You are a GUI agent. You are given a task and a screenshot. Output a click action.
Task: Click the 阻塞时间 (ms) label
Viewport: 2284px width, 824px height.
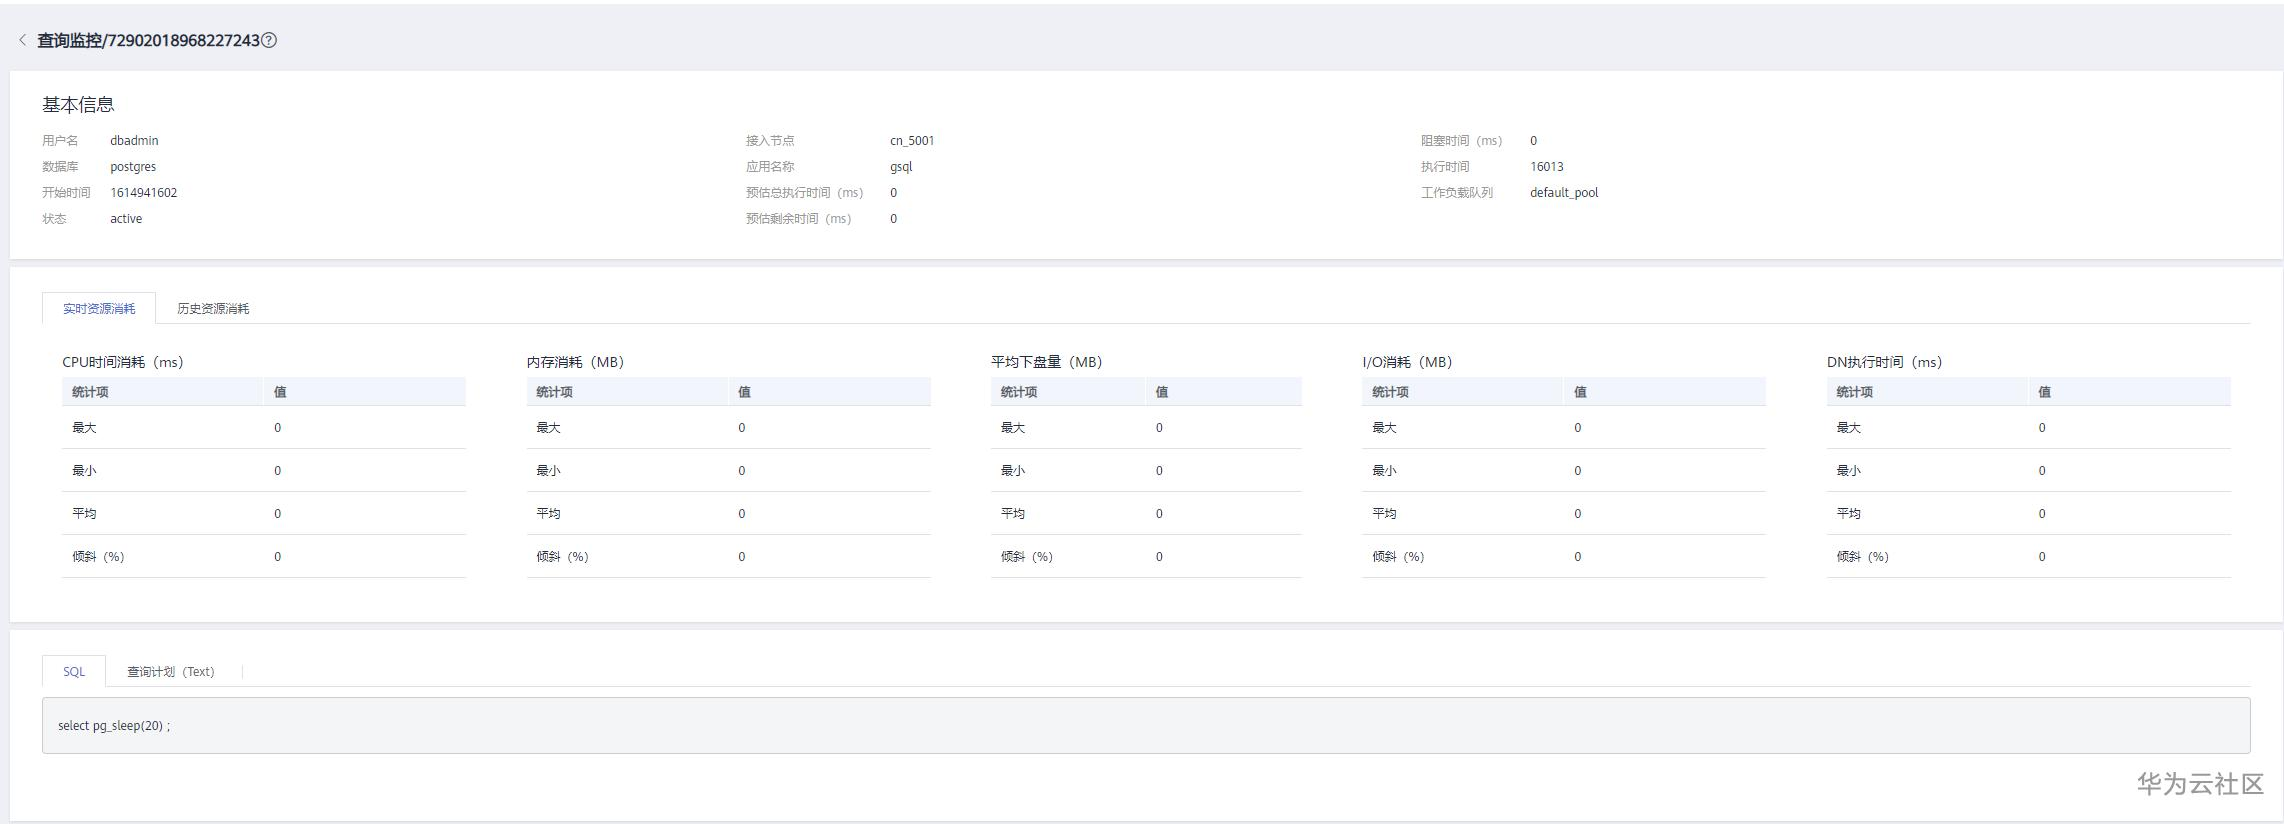[x=1462, y=141]
